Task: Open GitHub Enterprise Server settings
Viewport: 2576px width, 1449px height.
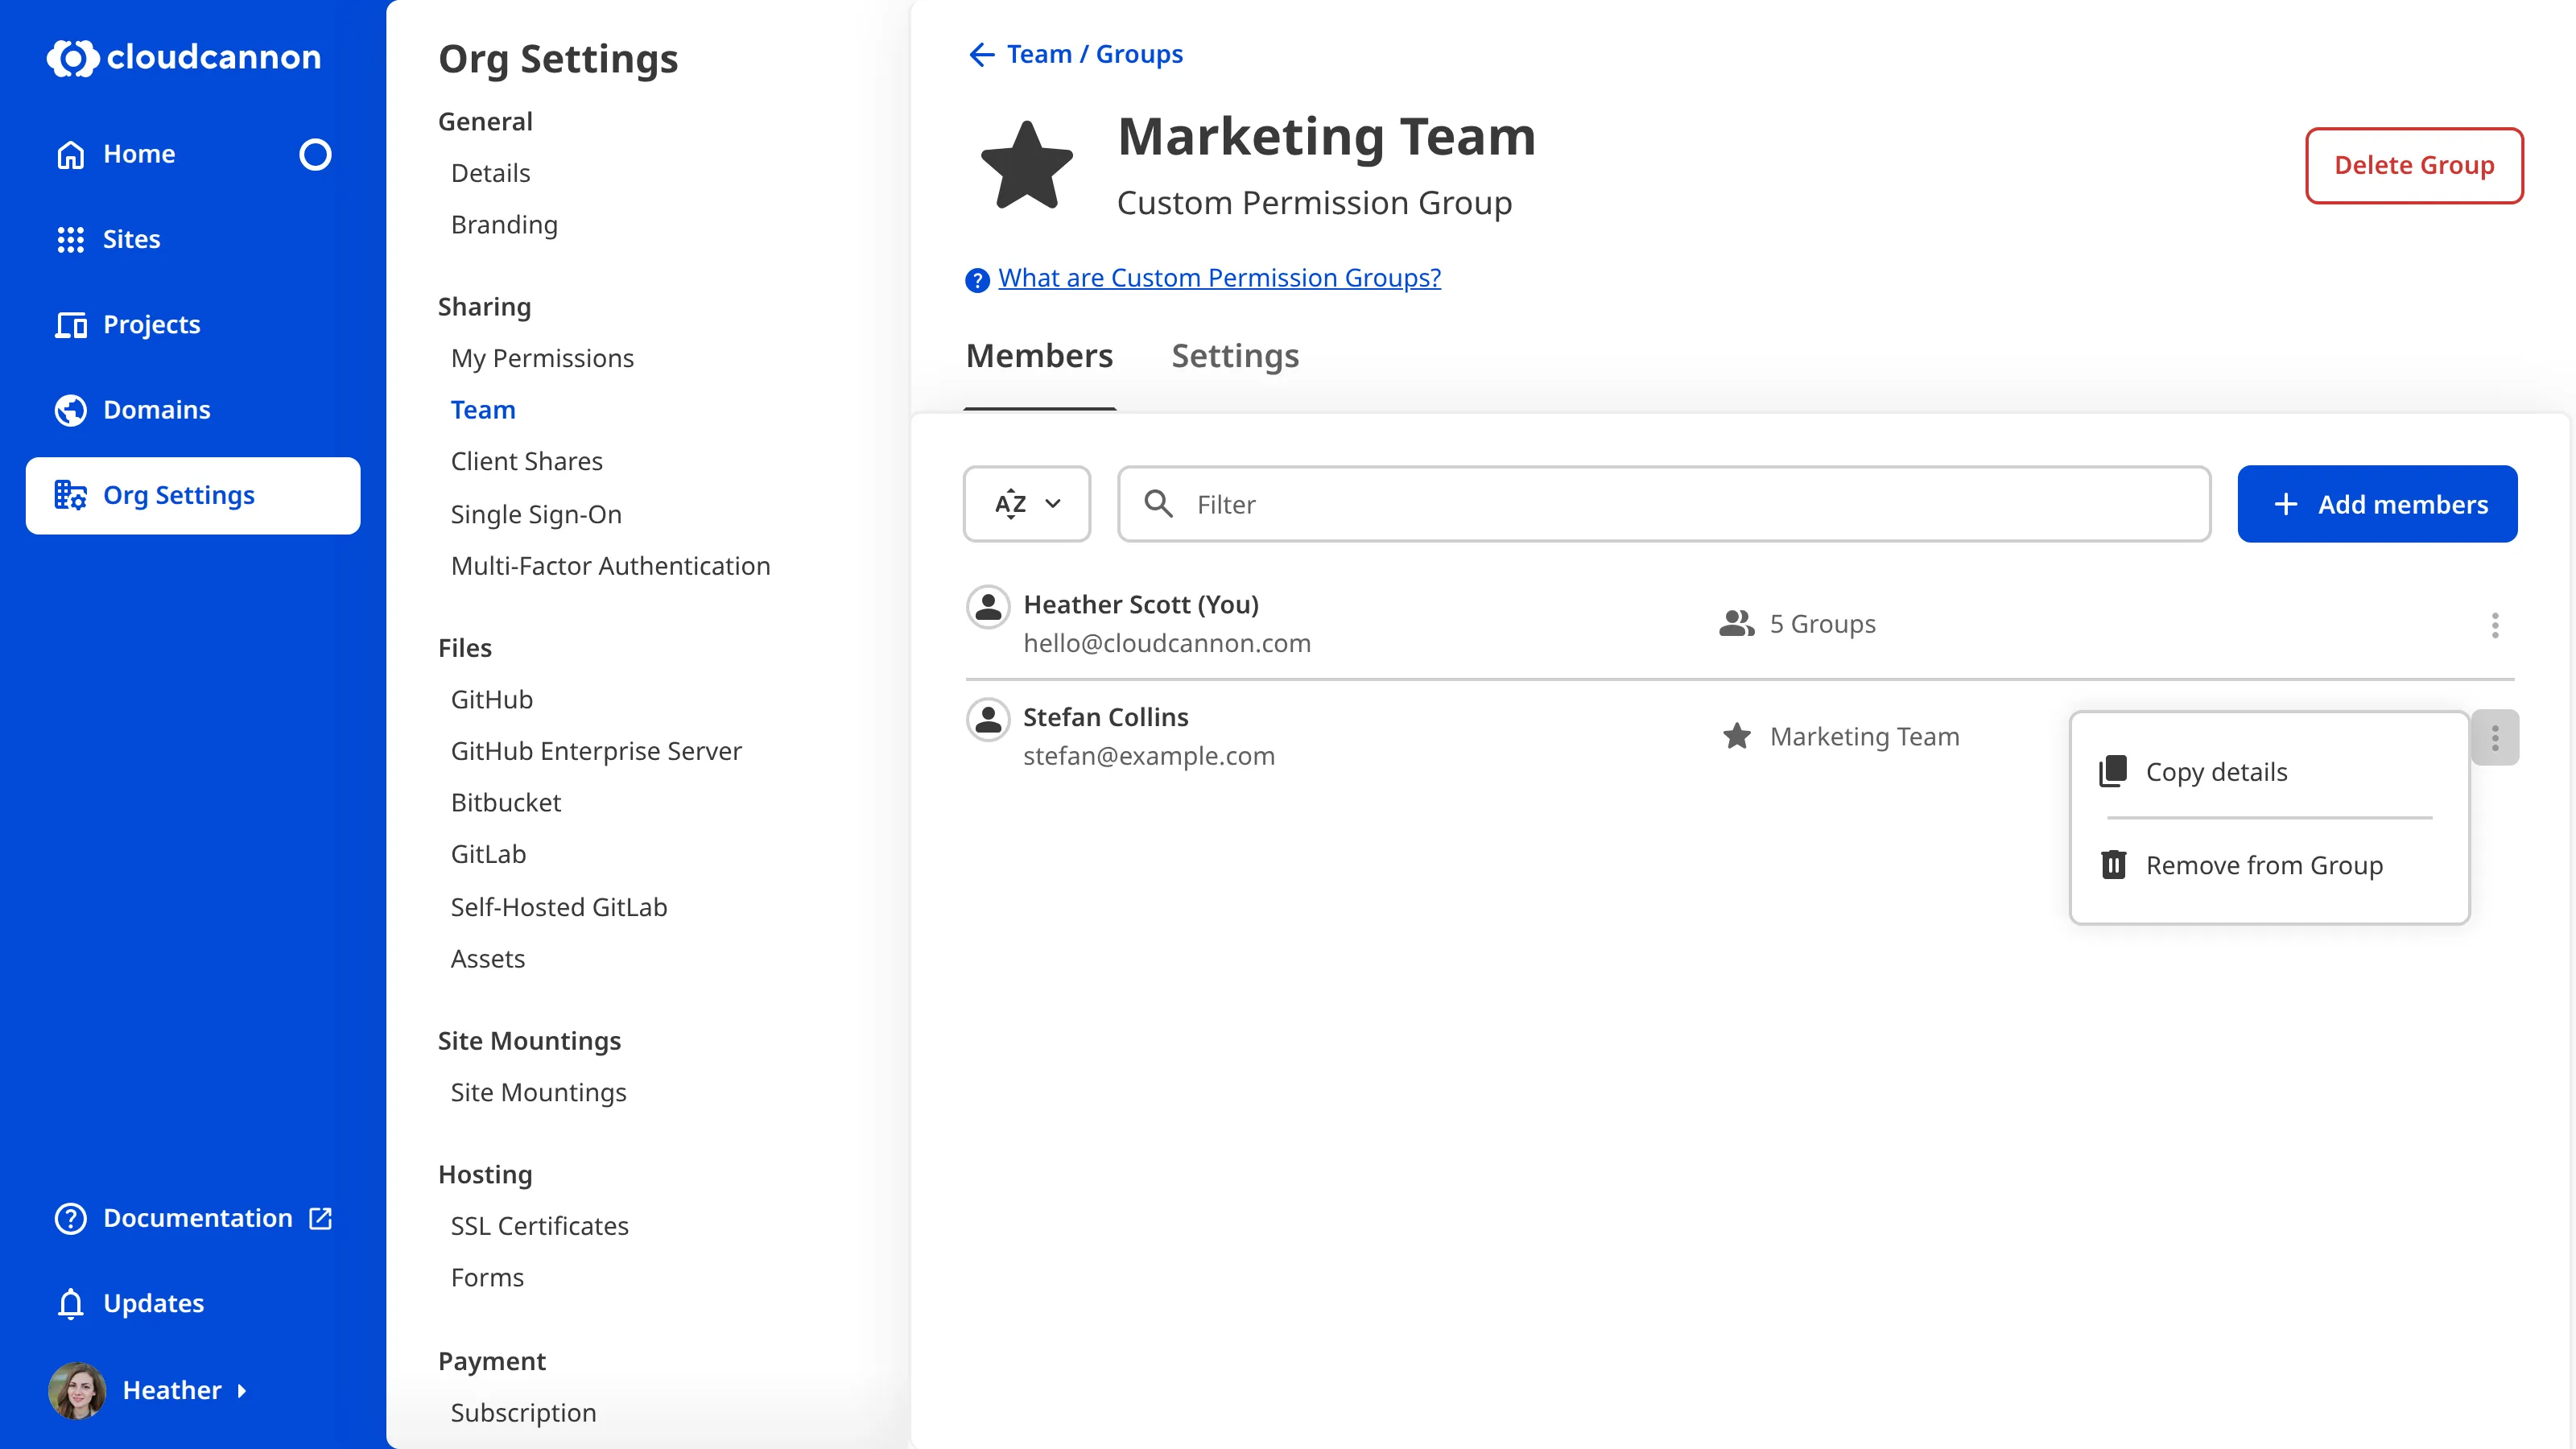Action: pos(596,751)
